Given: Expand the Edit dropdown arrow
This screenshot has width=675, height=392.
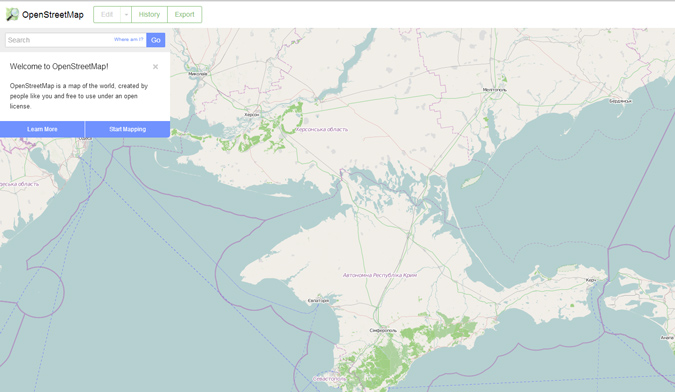Looking at the screenshot, I should pos(126,15).
